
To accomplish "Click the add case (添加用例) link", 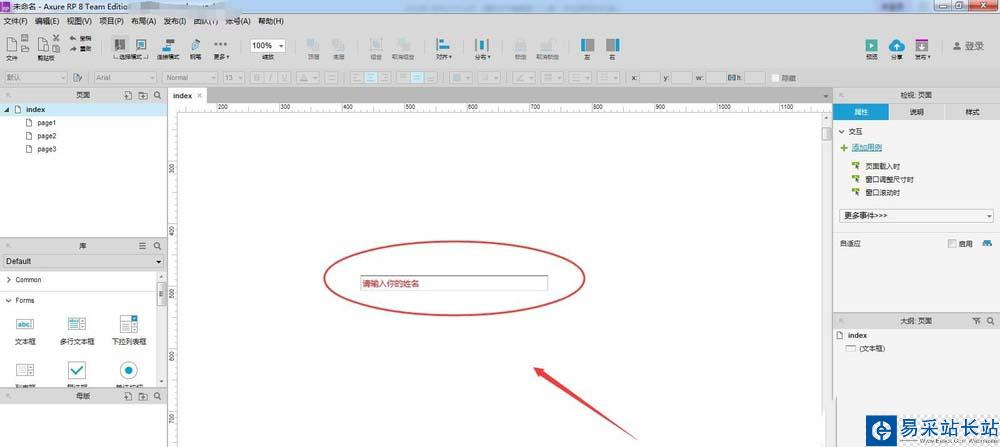I will pos(867,148).
